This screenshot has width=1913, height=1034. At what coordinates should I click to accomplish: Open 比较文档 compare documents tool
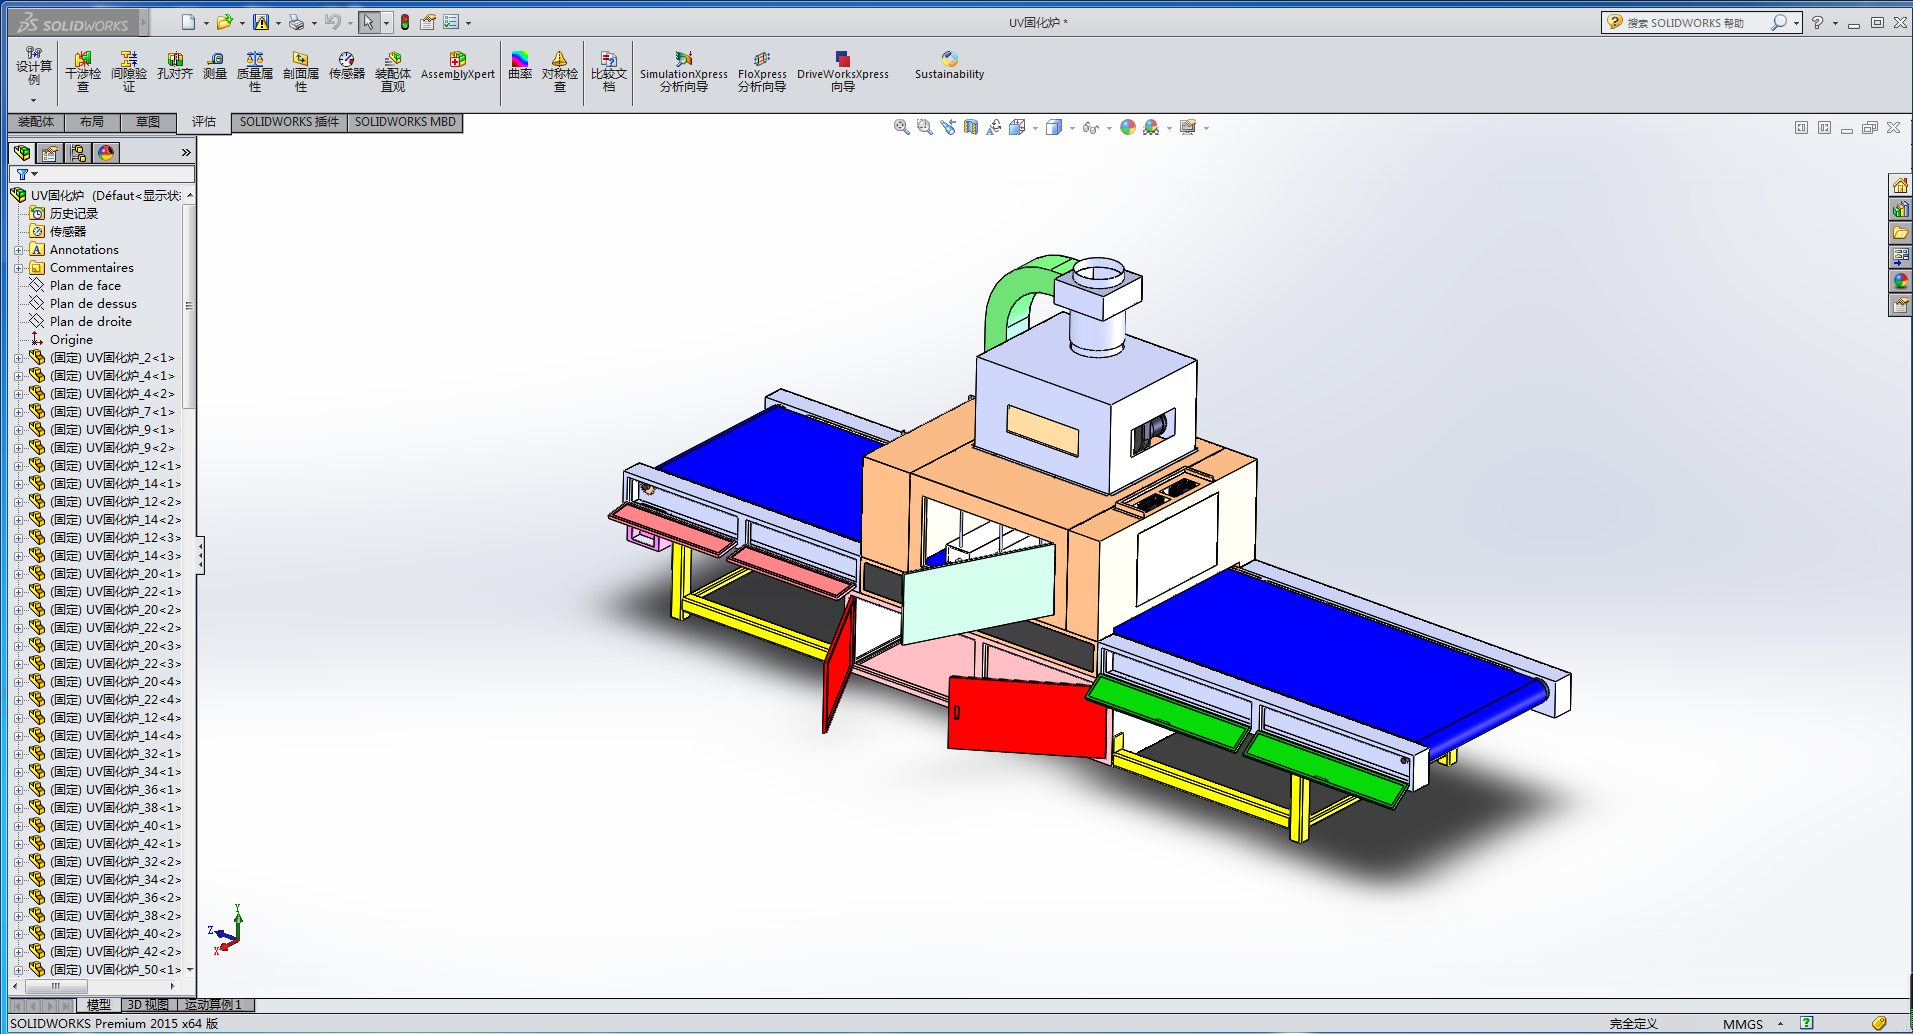[x=609, y=72]
